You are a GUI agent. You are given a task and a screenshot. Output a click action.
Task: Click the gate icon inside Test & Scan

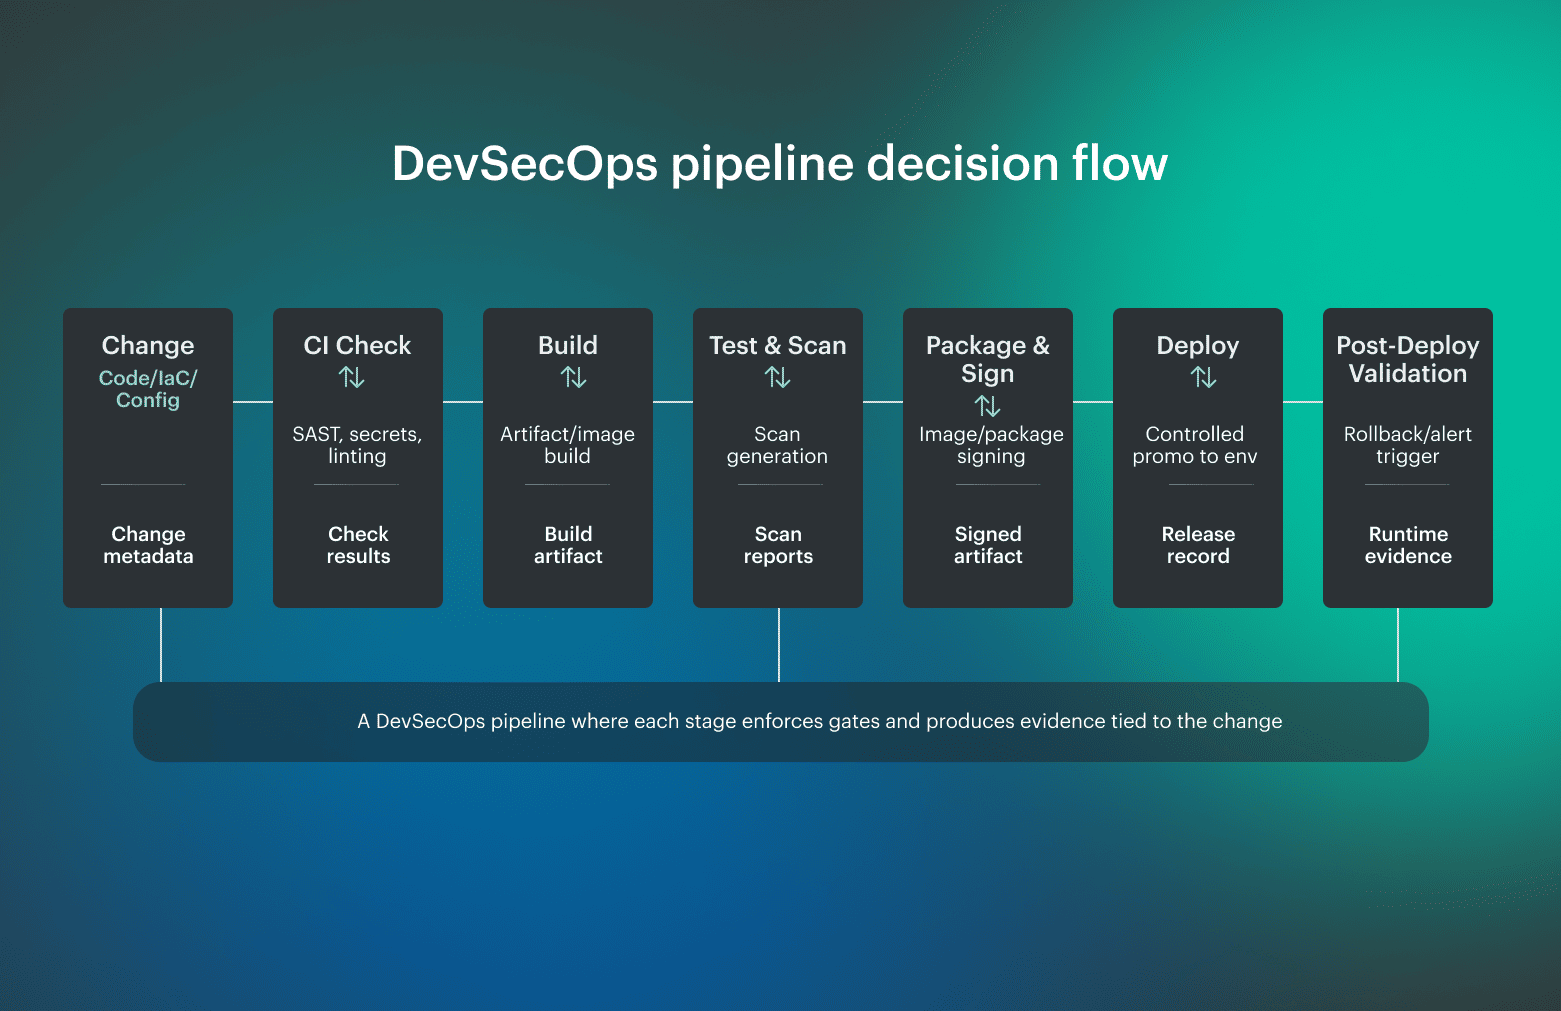point(777,378)
